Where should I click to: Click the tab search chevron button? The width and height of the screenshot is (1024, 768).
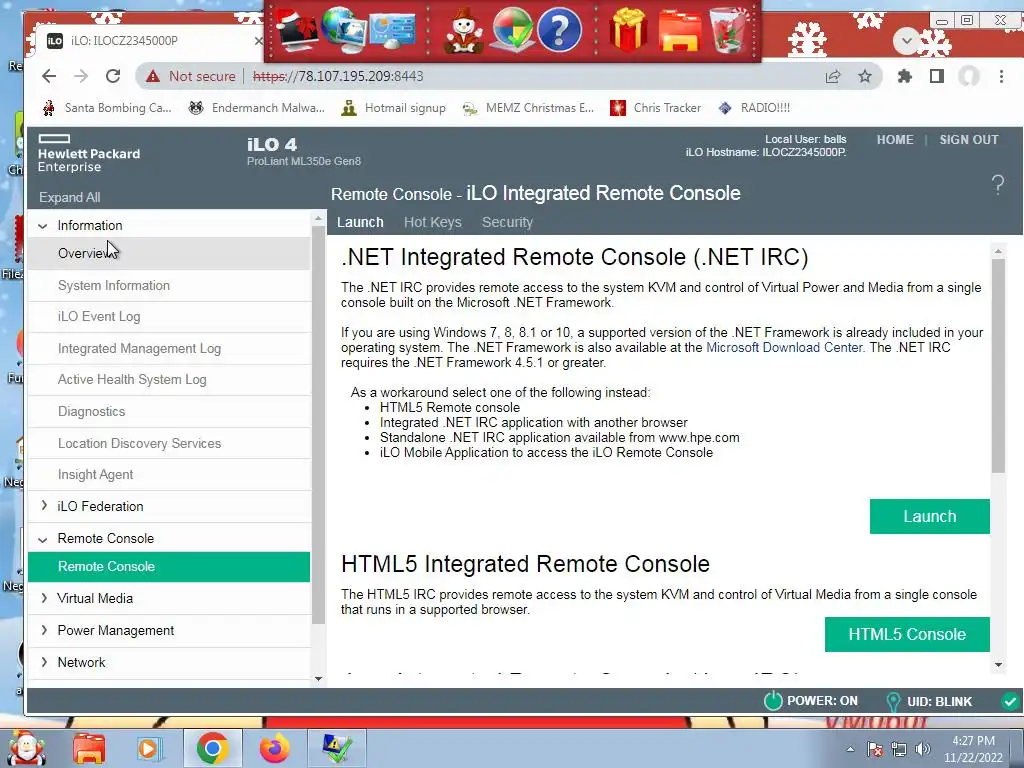906,41
